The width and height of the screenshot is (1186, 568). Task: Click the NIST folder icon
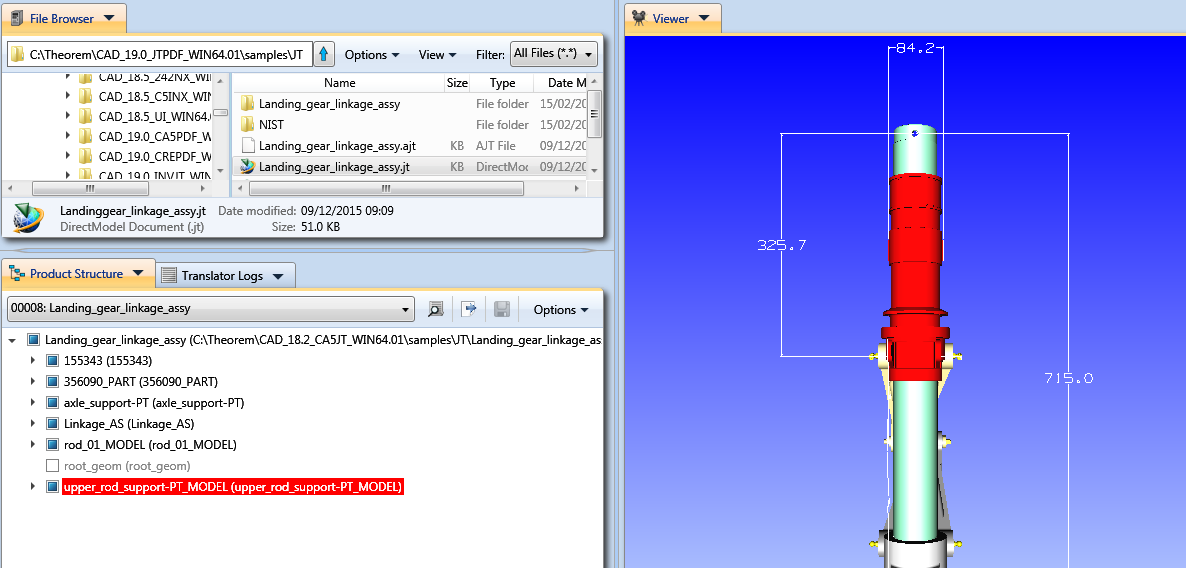click(x=247, y=124)
